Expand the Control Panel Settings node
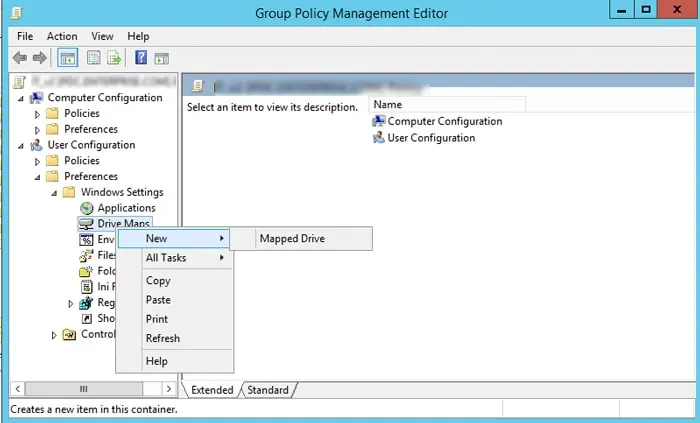Image resolution: width=700 pixels, height=423 pixels. coord(54,335)
